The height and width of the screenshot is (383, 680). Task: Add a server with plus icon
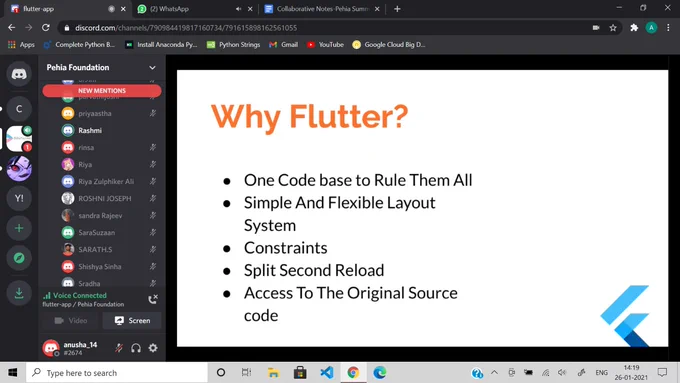(x=19, y=228)
